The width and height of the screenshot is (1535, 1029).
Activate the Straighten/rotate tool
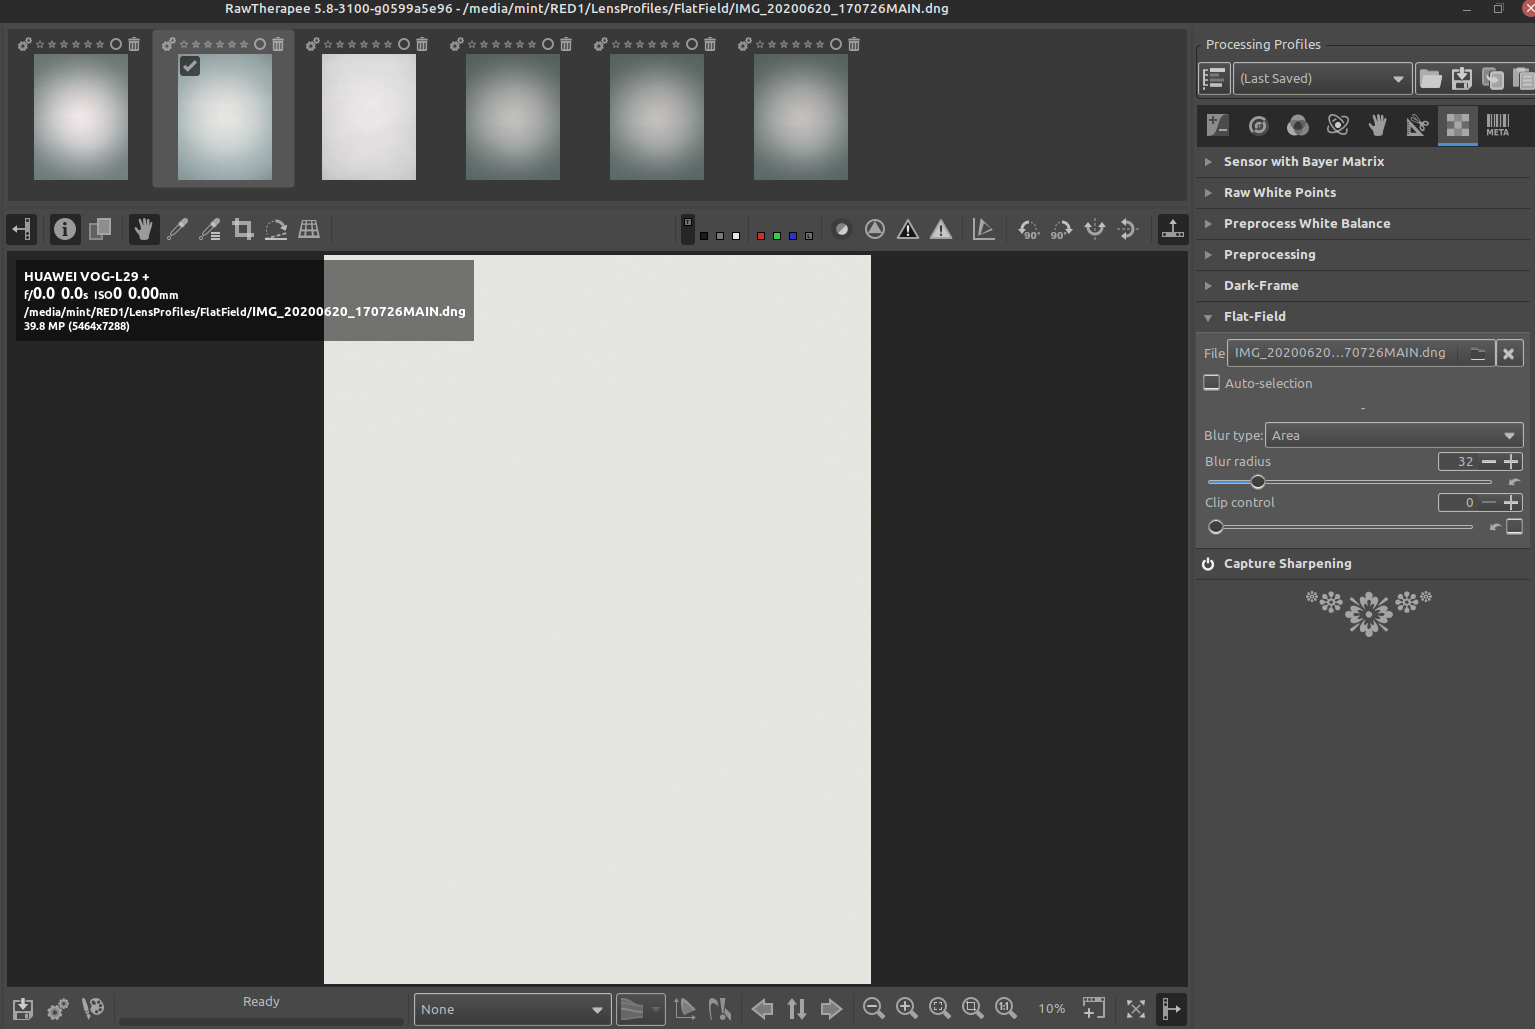click(x=276, y=229)
